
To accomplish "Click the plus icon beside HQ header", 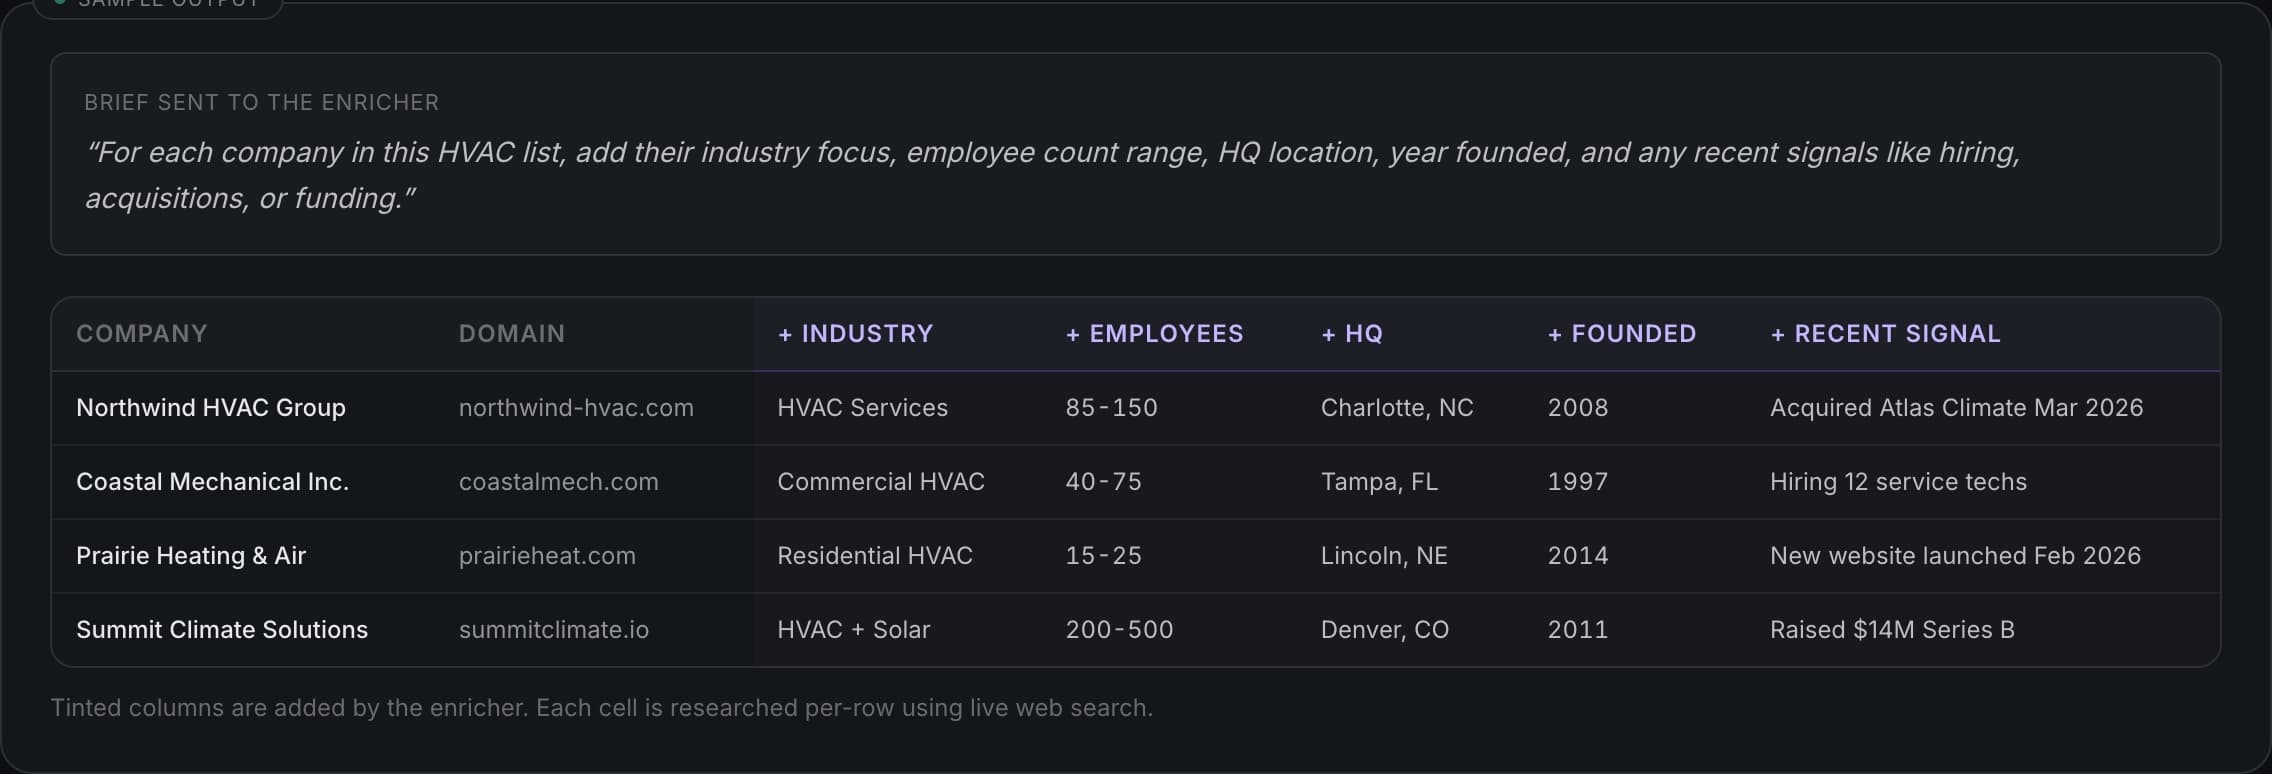I will 1329,334.
